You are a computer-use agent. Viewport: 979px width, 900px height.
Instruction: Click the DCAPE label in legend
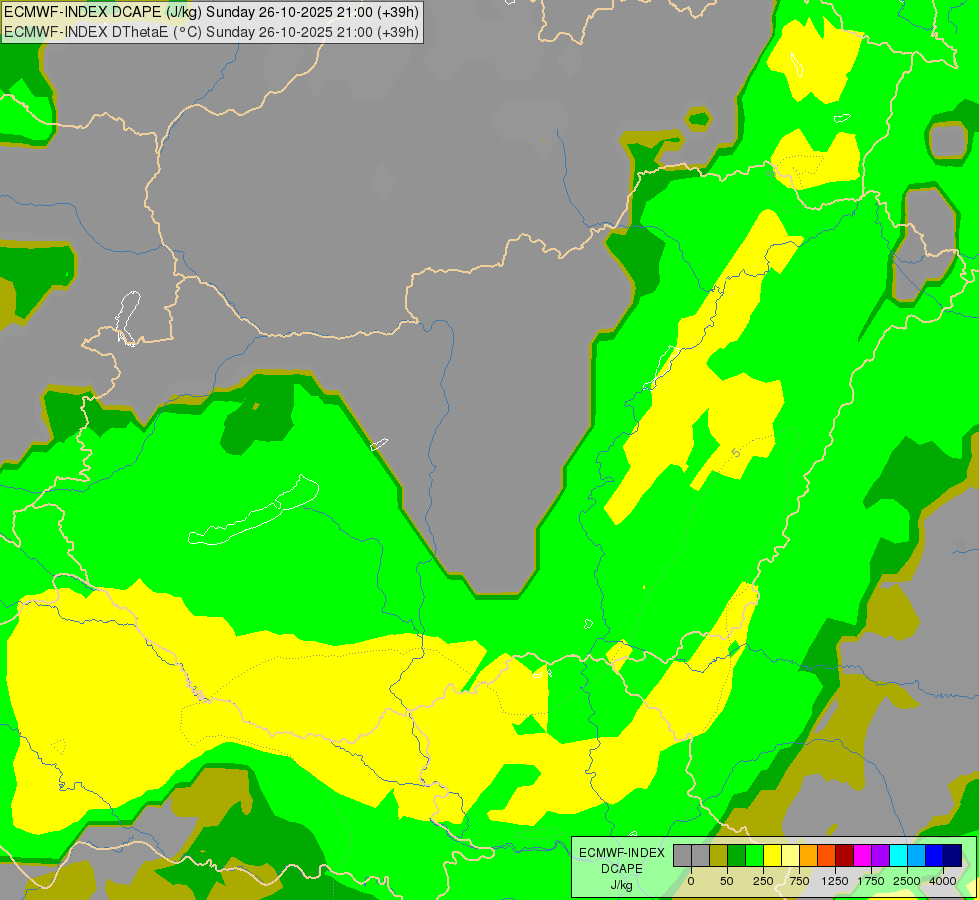coord(622,869)
